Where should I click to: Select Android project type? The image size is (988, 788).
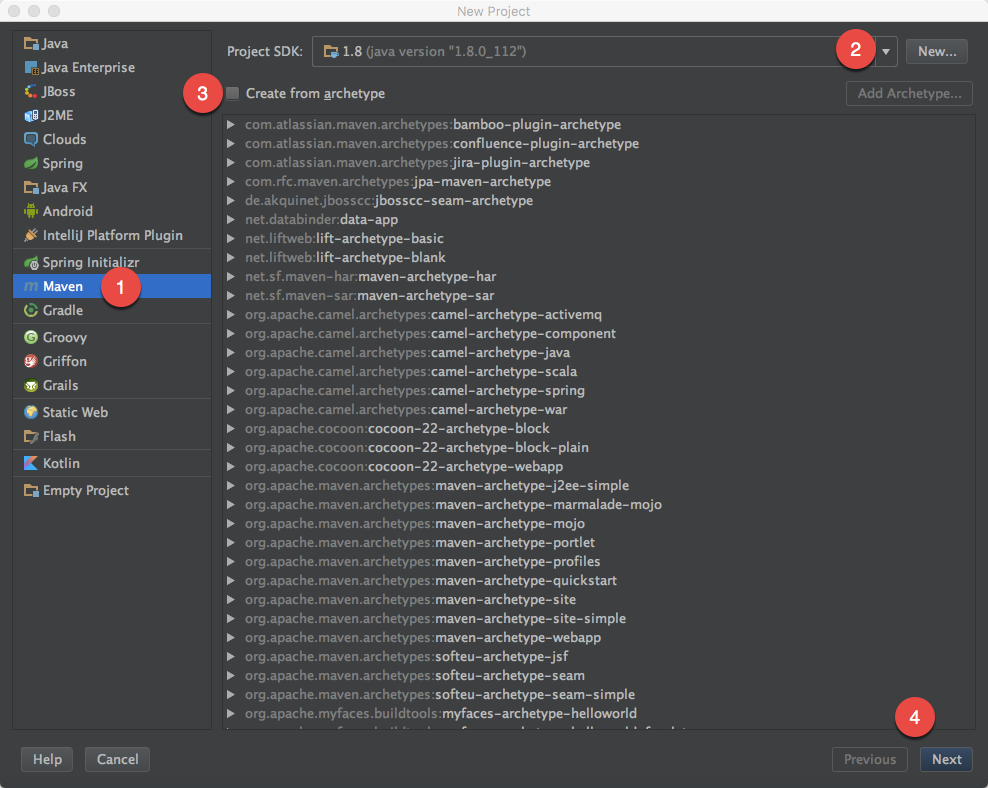(x=112, y=211)
